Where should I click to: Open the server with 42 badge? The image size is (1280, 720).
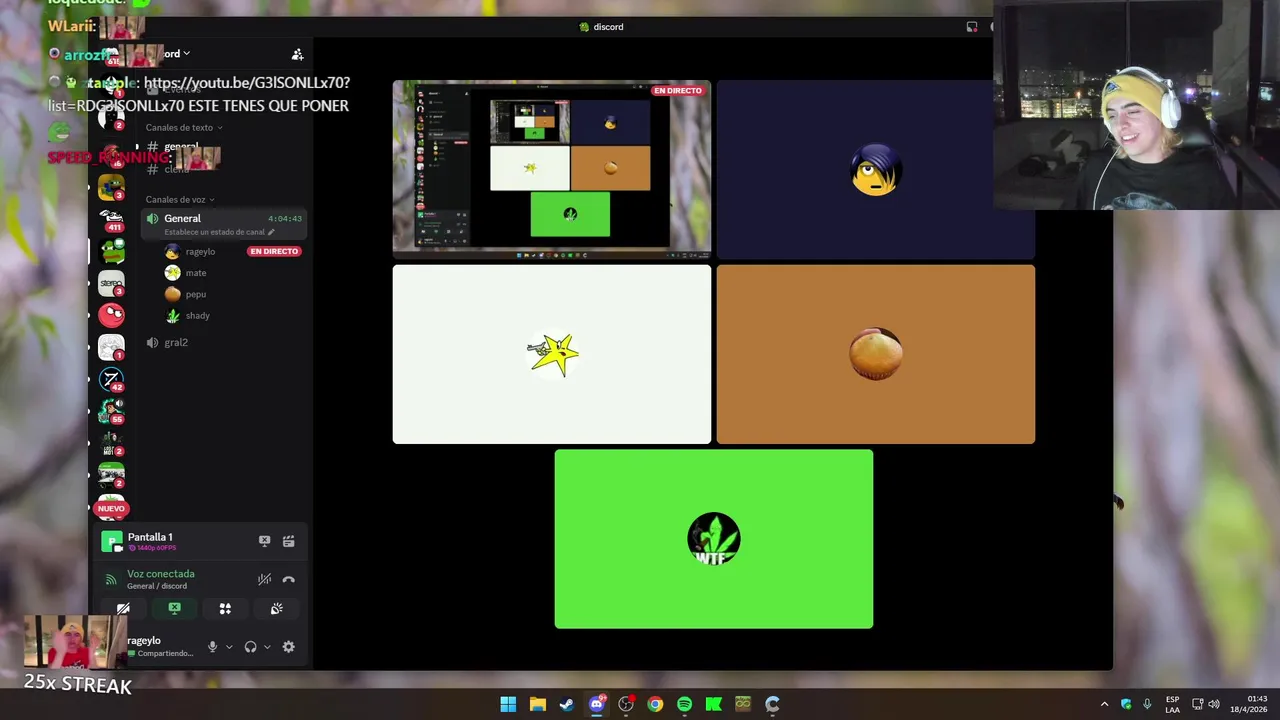coord(111,379)
